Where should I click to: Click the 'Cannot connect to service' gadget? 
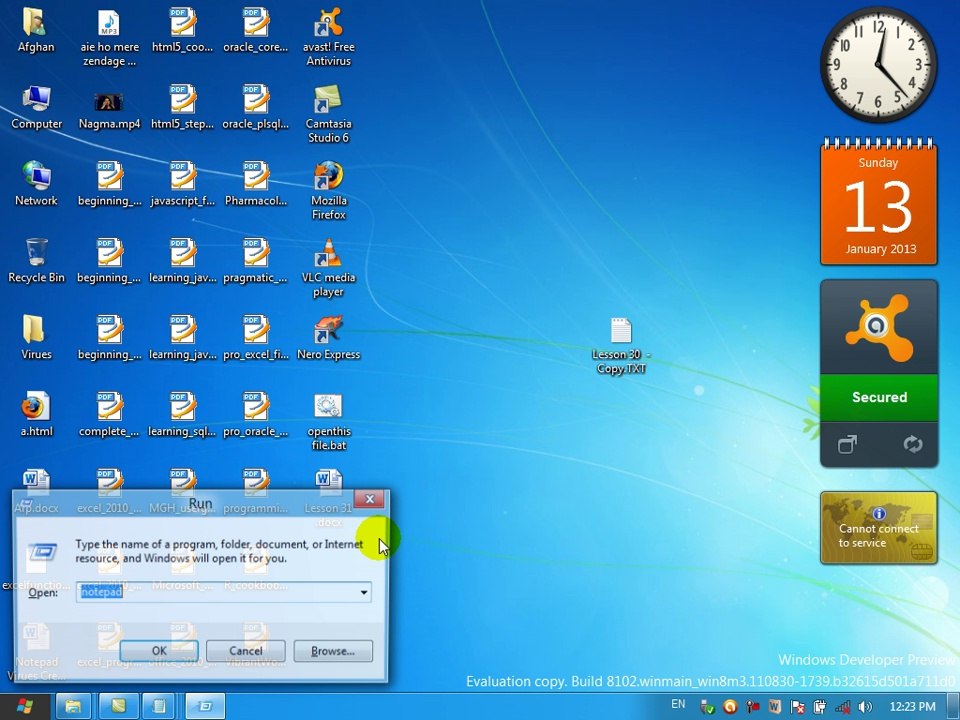point(879,528)
